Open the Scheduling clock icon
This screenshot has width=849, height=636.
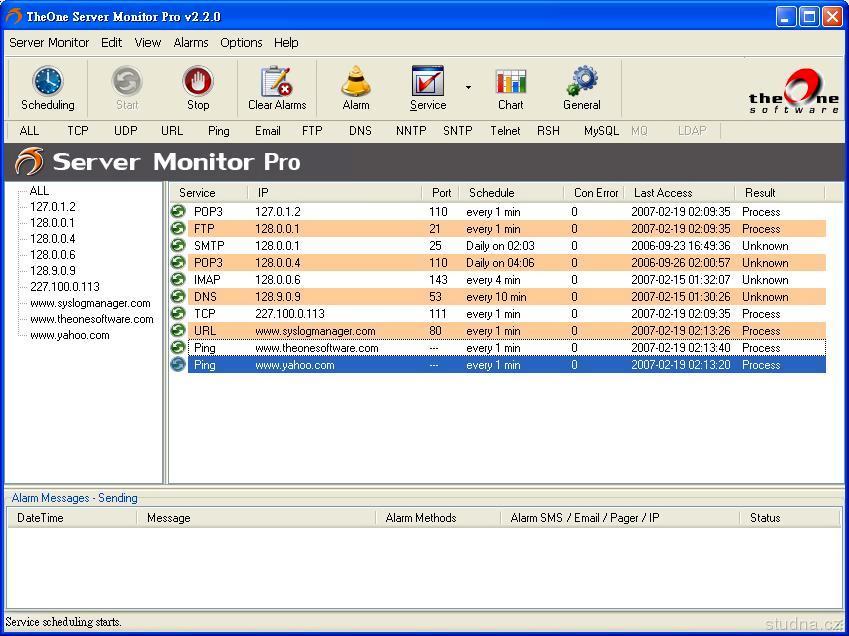point(47,82)
